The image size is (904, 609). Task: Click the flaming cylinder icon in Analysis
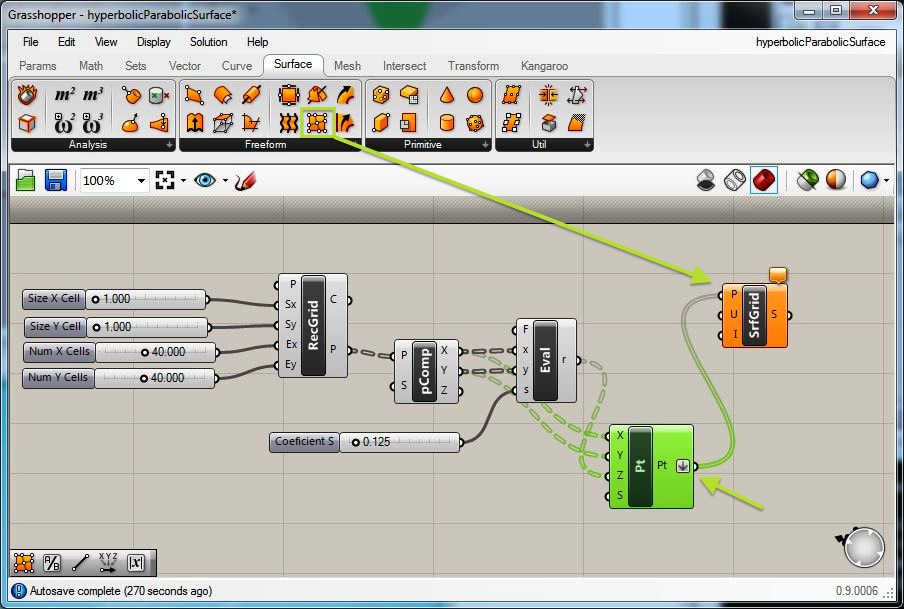[27, 95]
